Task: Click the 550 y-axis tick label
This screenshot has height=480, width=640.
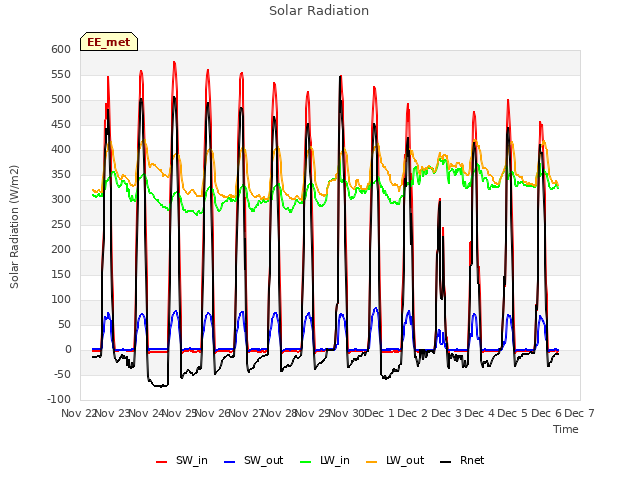Action: (x=61, y=74)
